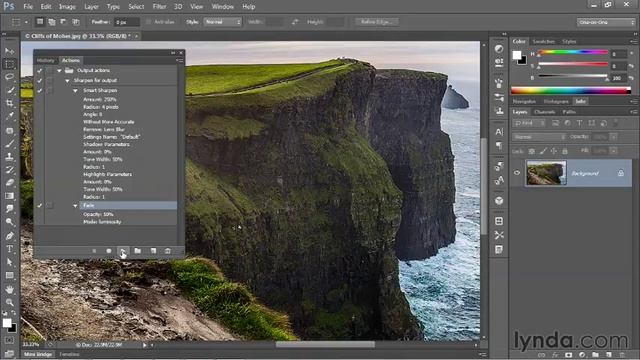
Task: Click lock position icon in Layers
Action: (553, 151)
